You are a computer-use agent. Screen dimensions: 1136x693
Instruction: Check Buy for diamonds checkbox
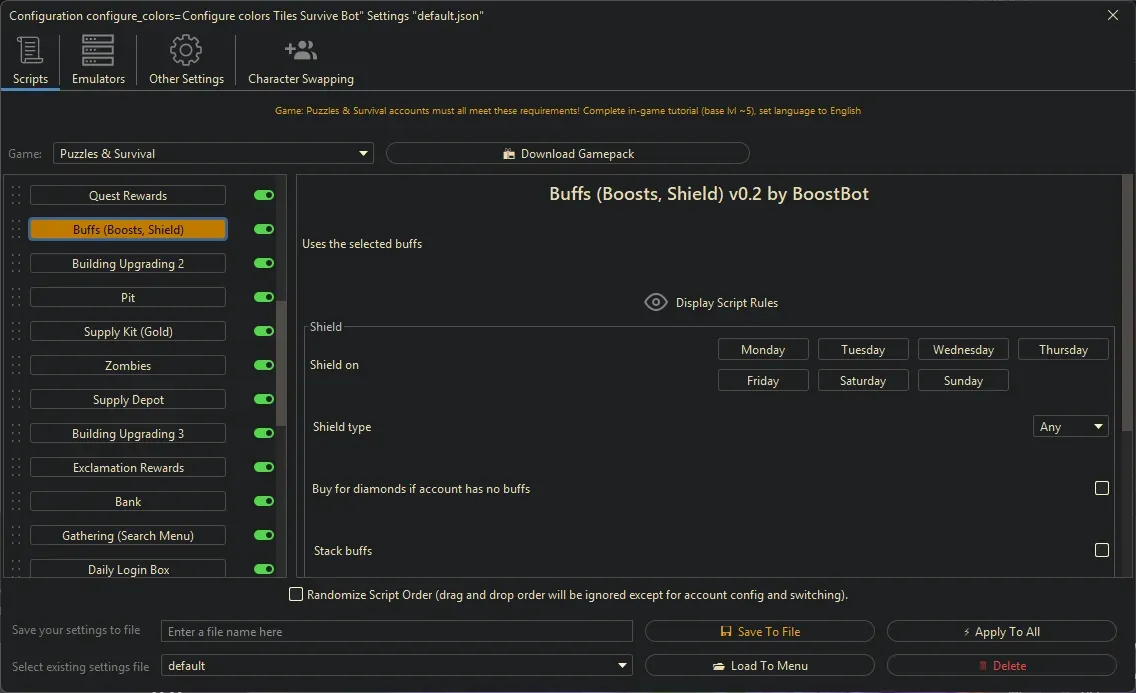(x=1102, y=489)
